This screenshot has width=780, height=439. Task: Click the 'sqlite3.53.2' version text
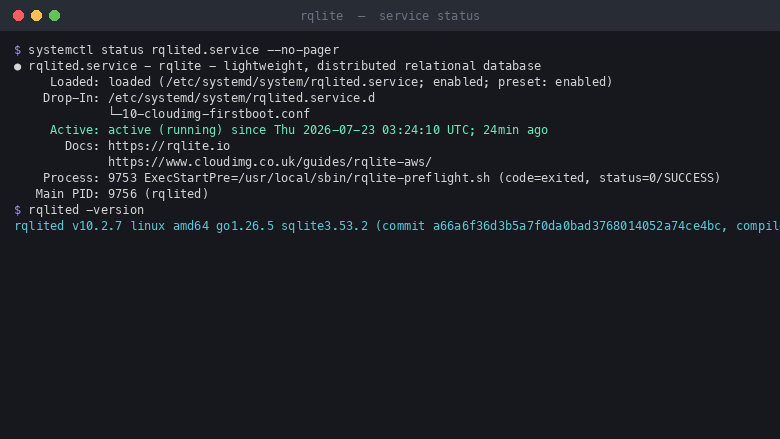[x=324, y=226]
